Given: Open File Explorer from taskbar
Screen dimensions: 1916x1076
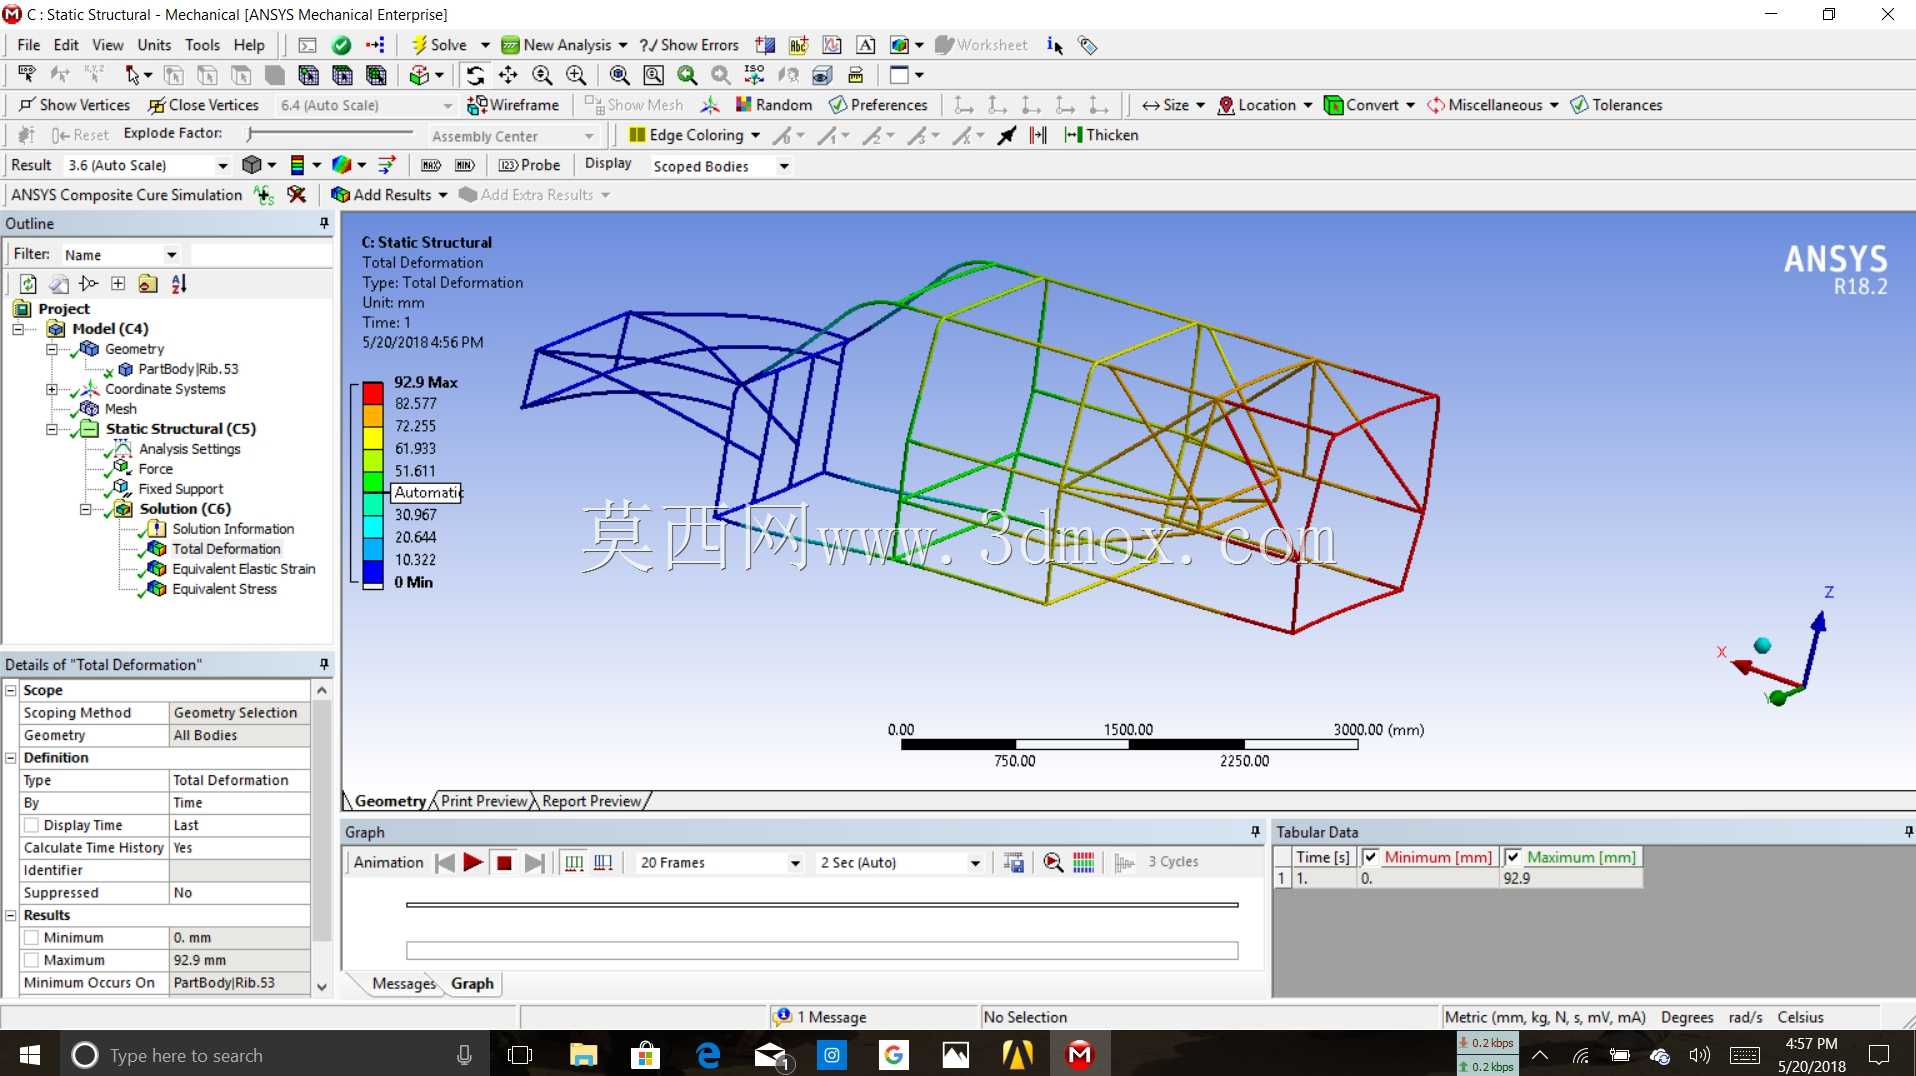Looking at the screenshot, I should point(583,1055).
